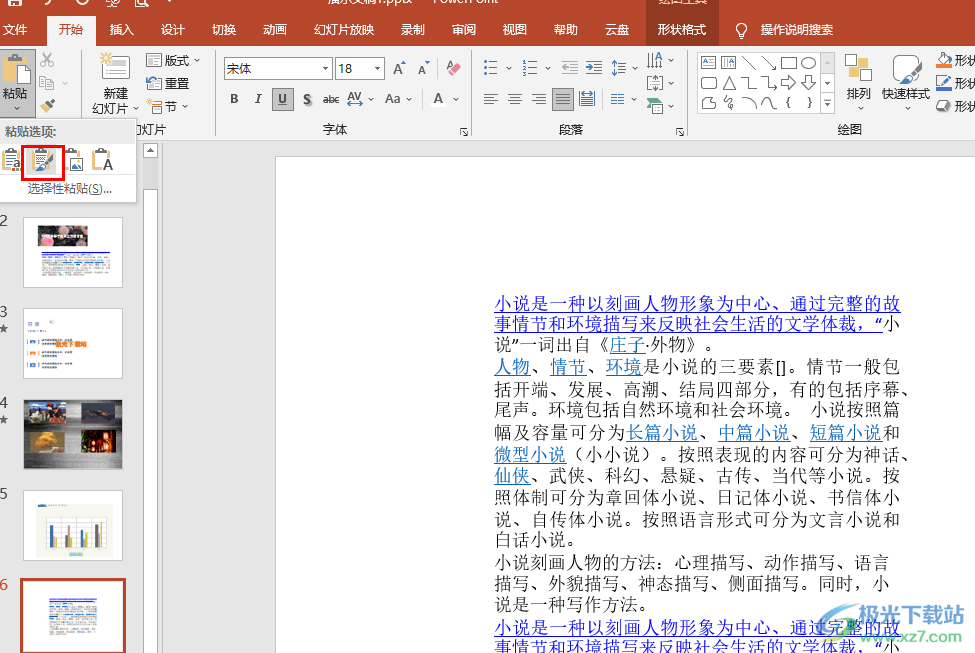Click the 长篇小说 hyperlink in slide text
975x653 pixels.
(661, 433)
